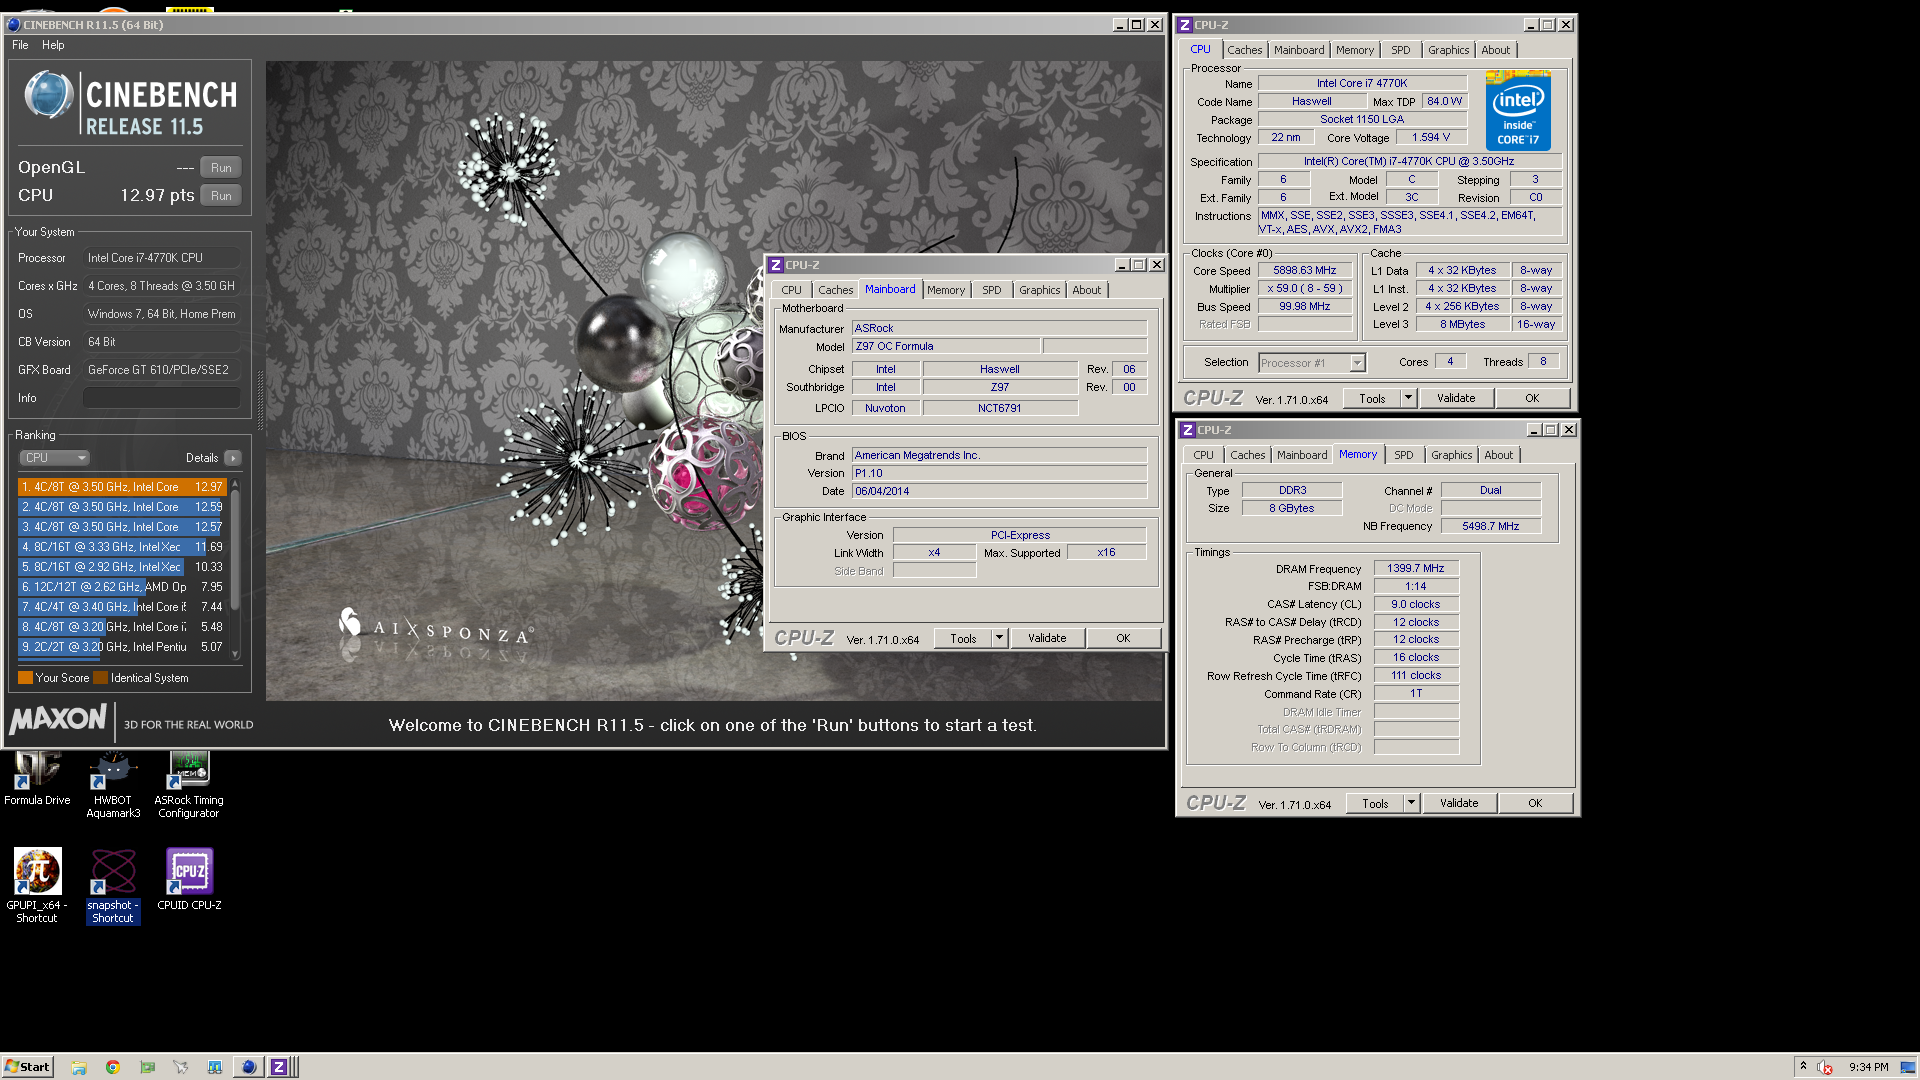Click the multiplier x 59.0 ( 8 - 59 ) value
This screenshot has width=1920, height=1080.
1304,288
